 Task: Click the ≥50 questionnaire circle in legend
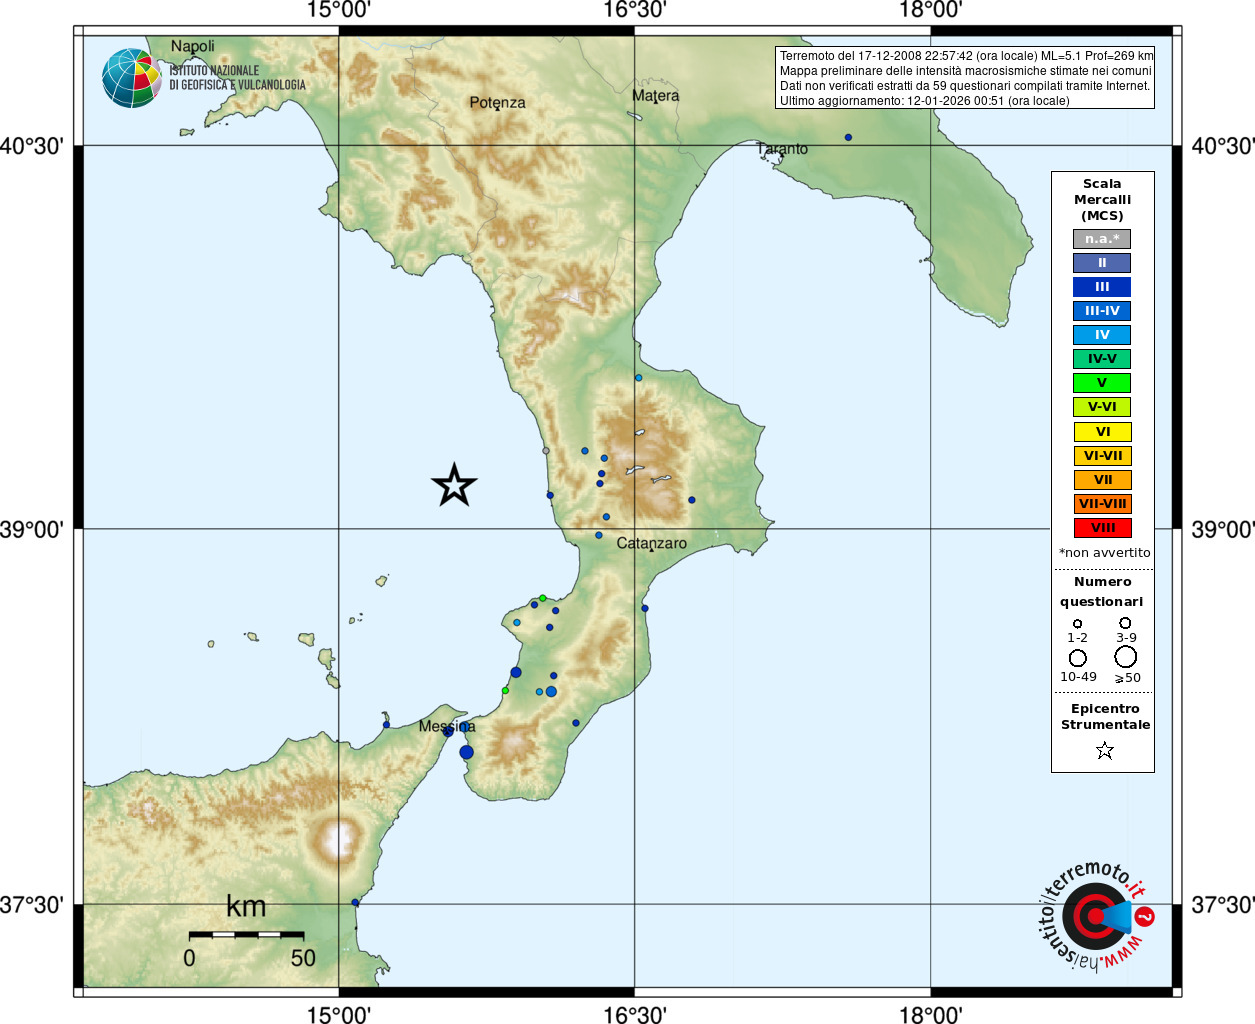coord(1125,657)
